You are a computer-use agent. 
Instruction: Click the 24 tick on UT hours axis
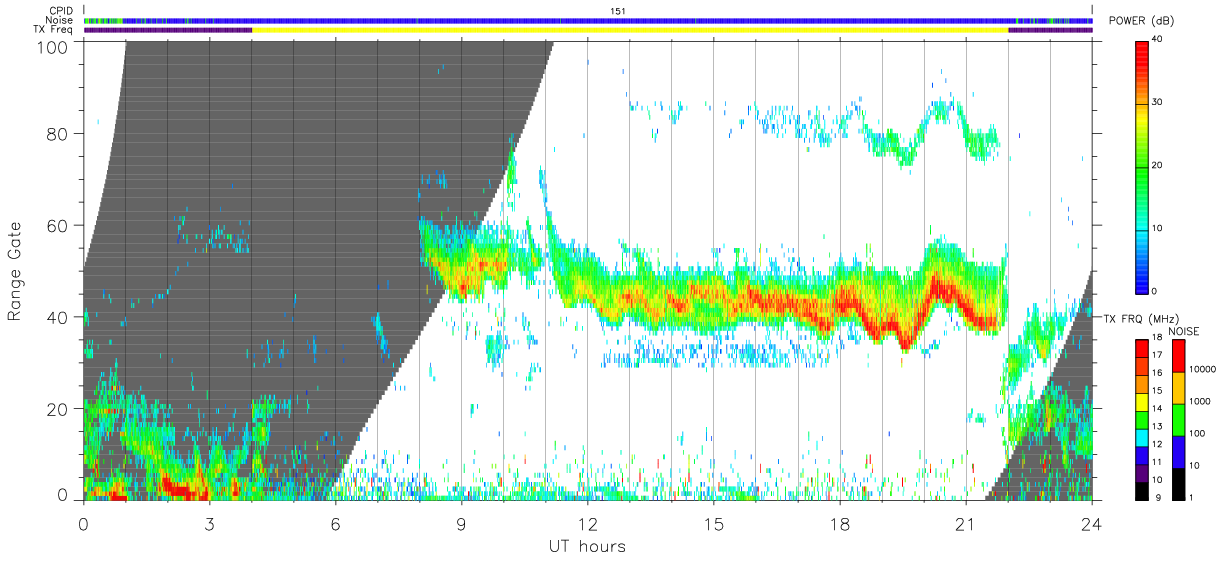pyautogui.click(x=1092, y=524)
